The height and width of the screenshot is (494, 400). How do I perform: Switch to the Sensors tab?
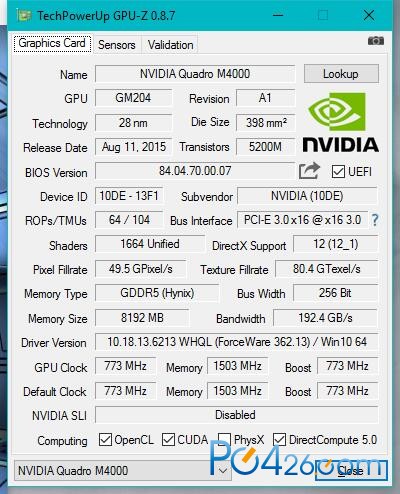tap(117, 45)
